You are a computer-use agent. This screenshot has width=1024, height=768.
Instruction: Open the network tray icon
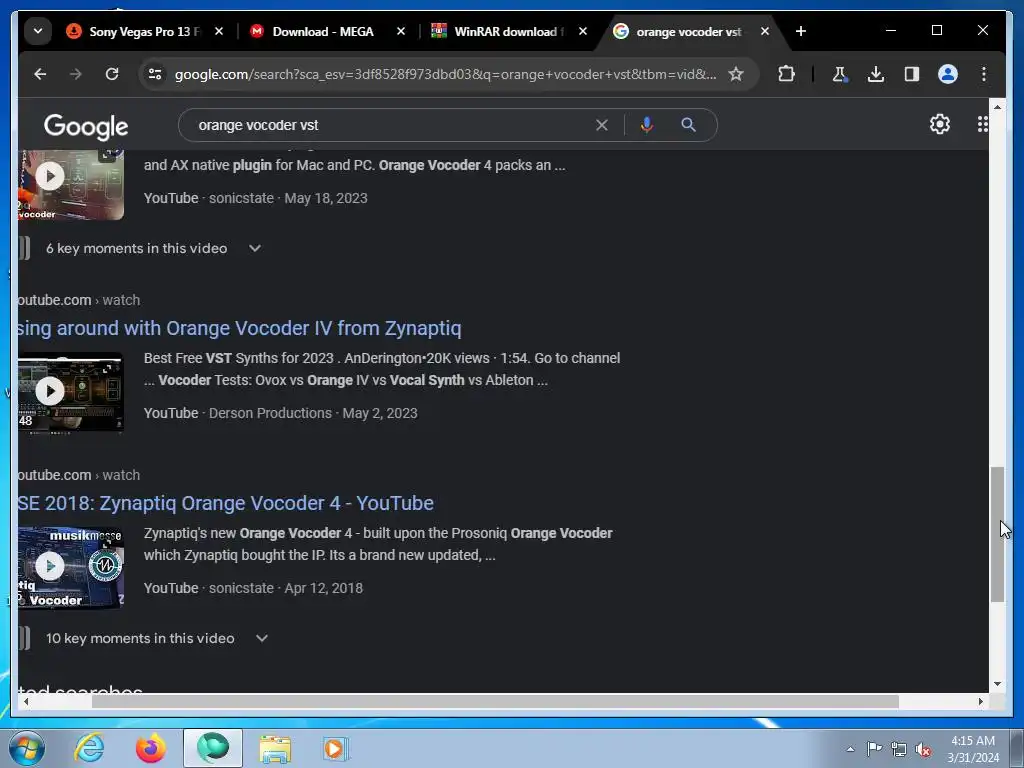click(899, 749)
